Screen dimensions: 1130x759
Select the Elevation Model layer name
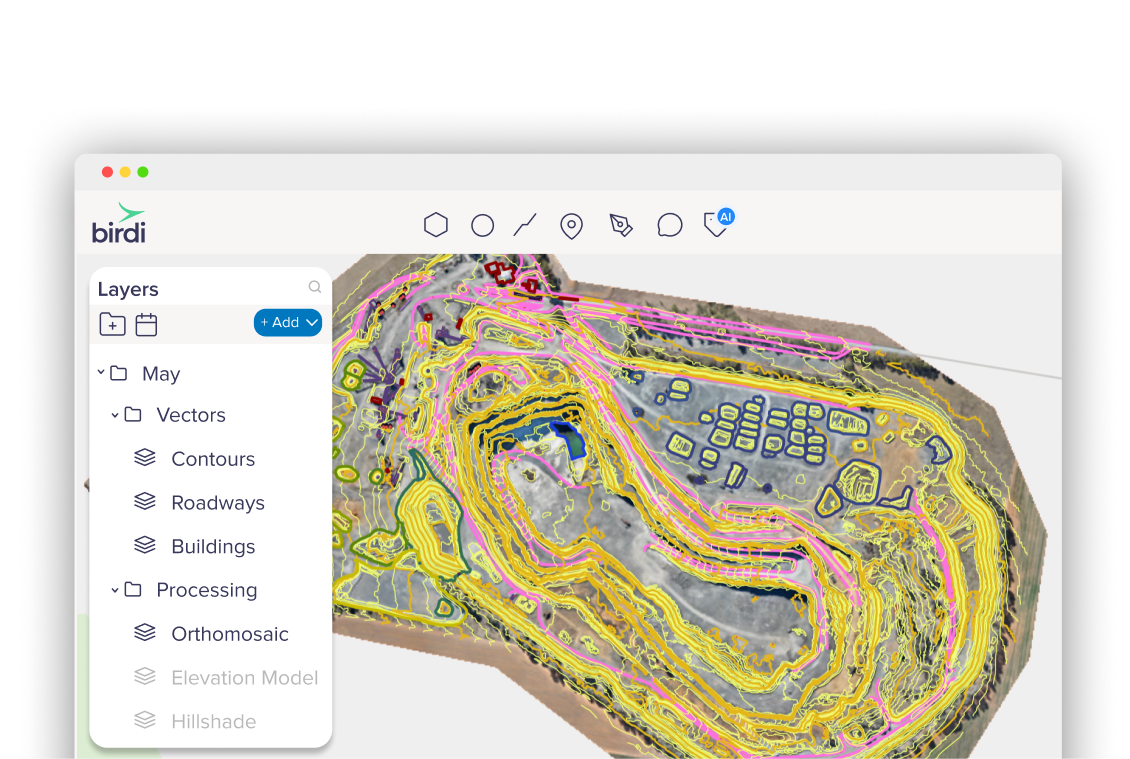[x=244, y=678]
